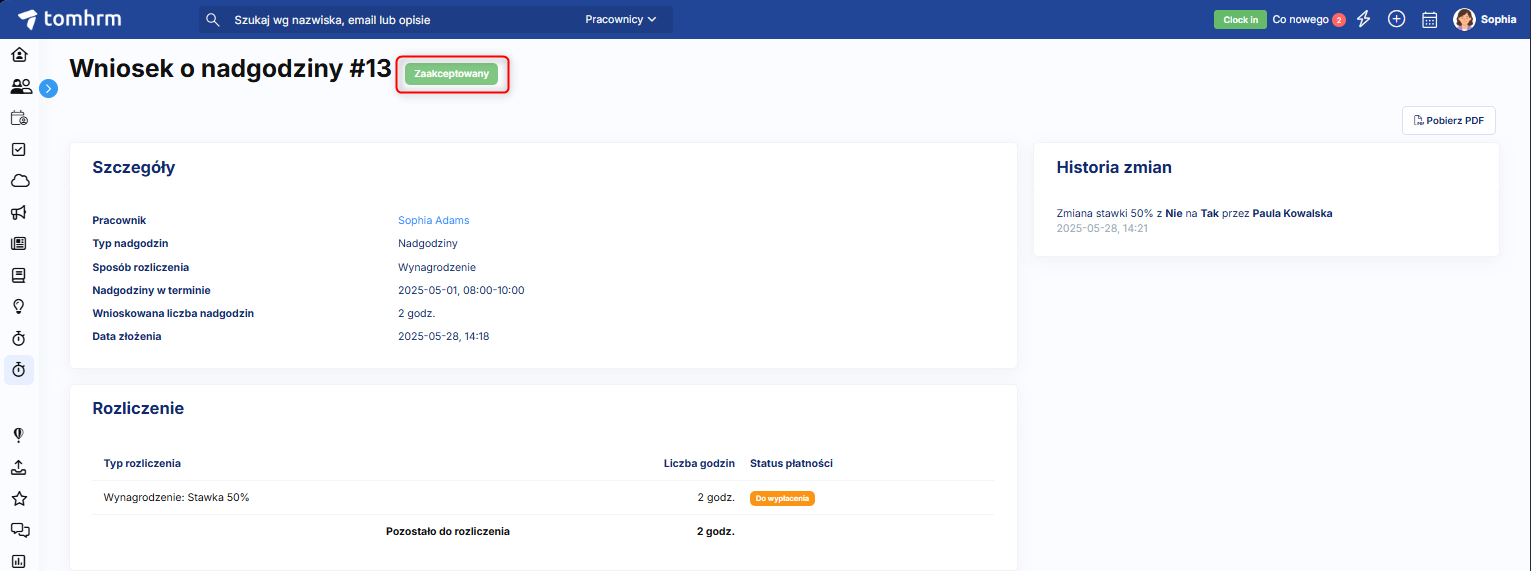Click the checkbox tasks icon in sidebar
1531x571 pixels.
tap(19, 149)
